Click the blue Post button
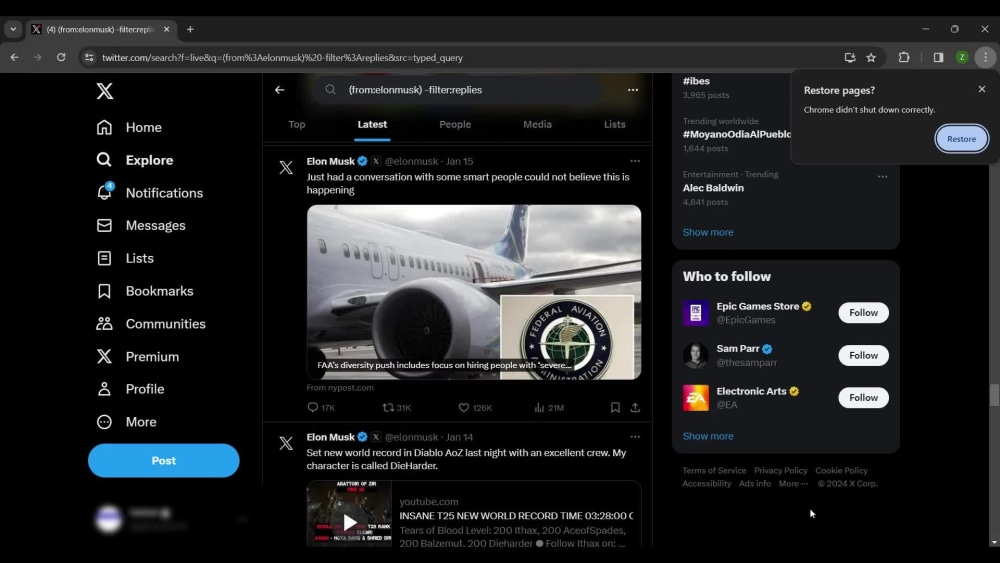Image resolution: width=1000 pixels, height=563 pixels. coord(163,460)
